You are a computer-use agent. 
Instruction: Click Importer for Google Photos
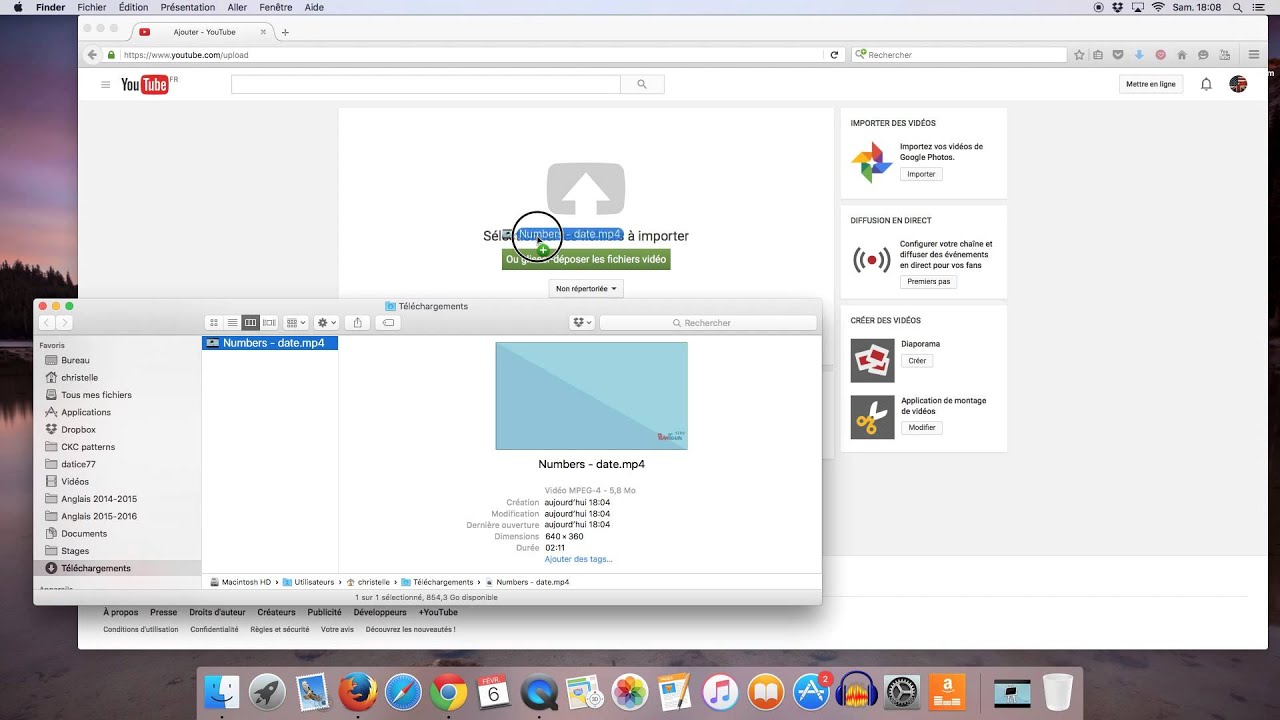pos(921,174)
